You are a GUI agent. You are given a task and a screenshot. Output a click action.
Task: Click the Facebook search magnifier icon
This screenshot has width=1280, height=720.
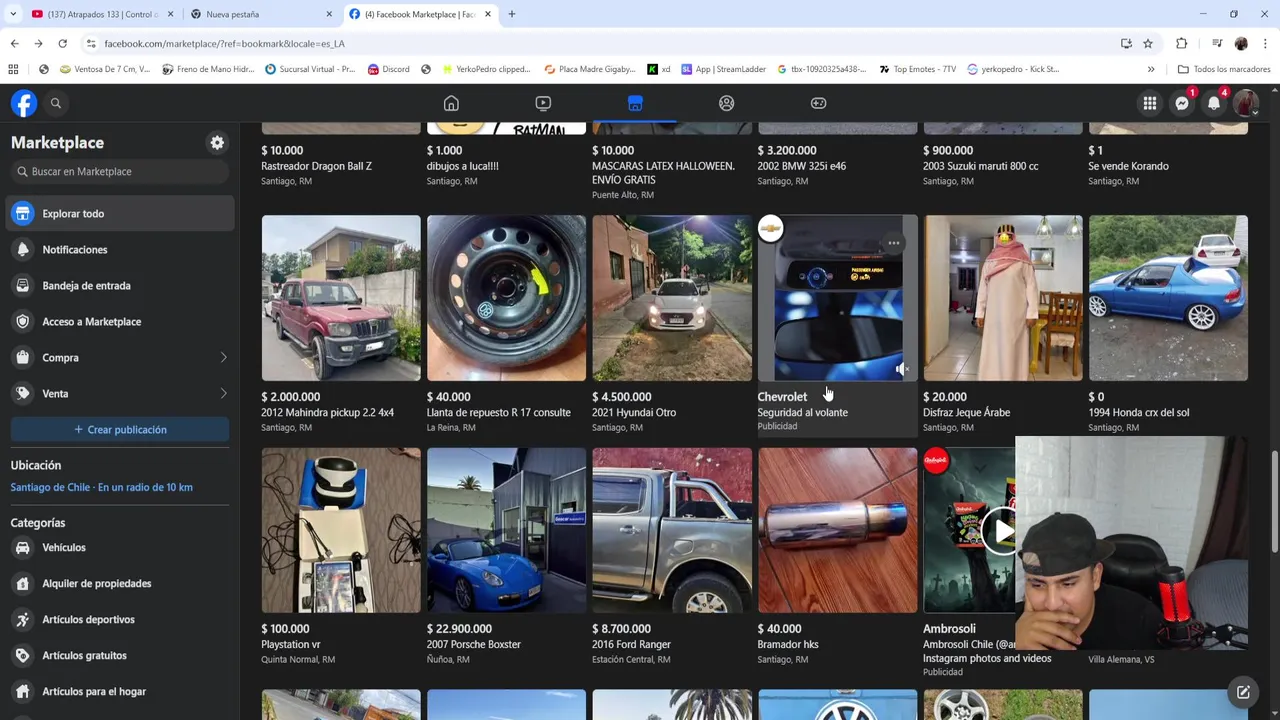(56, 103)
